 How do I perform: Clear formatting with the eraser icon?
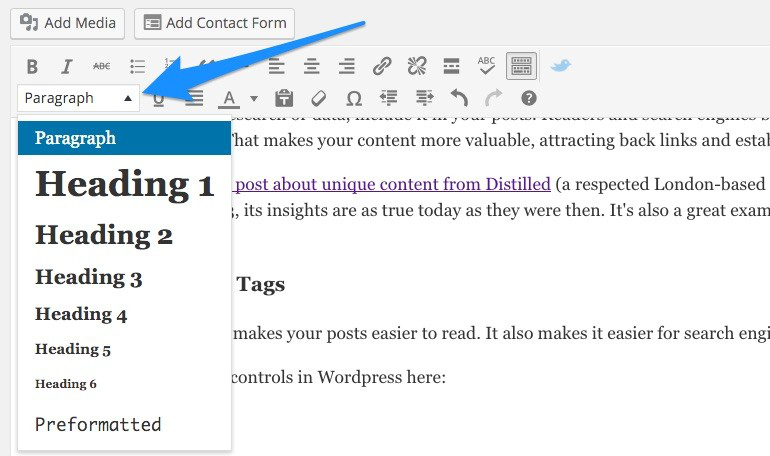tap(318, 98)
